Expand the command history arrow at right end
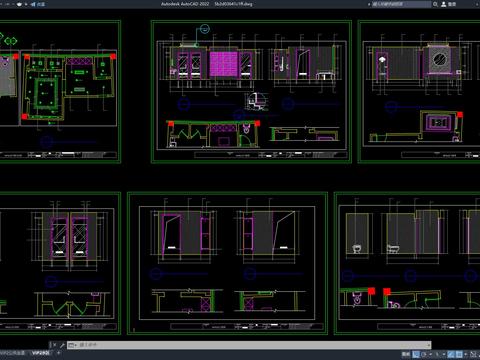480x360 pixels. (428, 345)
